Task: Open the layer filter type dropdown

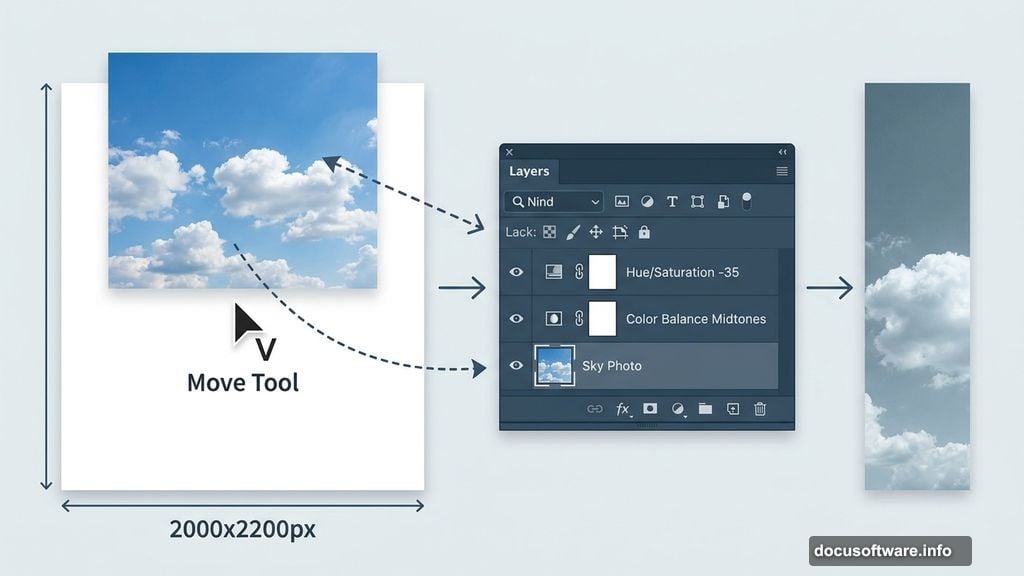Action: pyautogui.click(x=554, y=202)
